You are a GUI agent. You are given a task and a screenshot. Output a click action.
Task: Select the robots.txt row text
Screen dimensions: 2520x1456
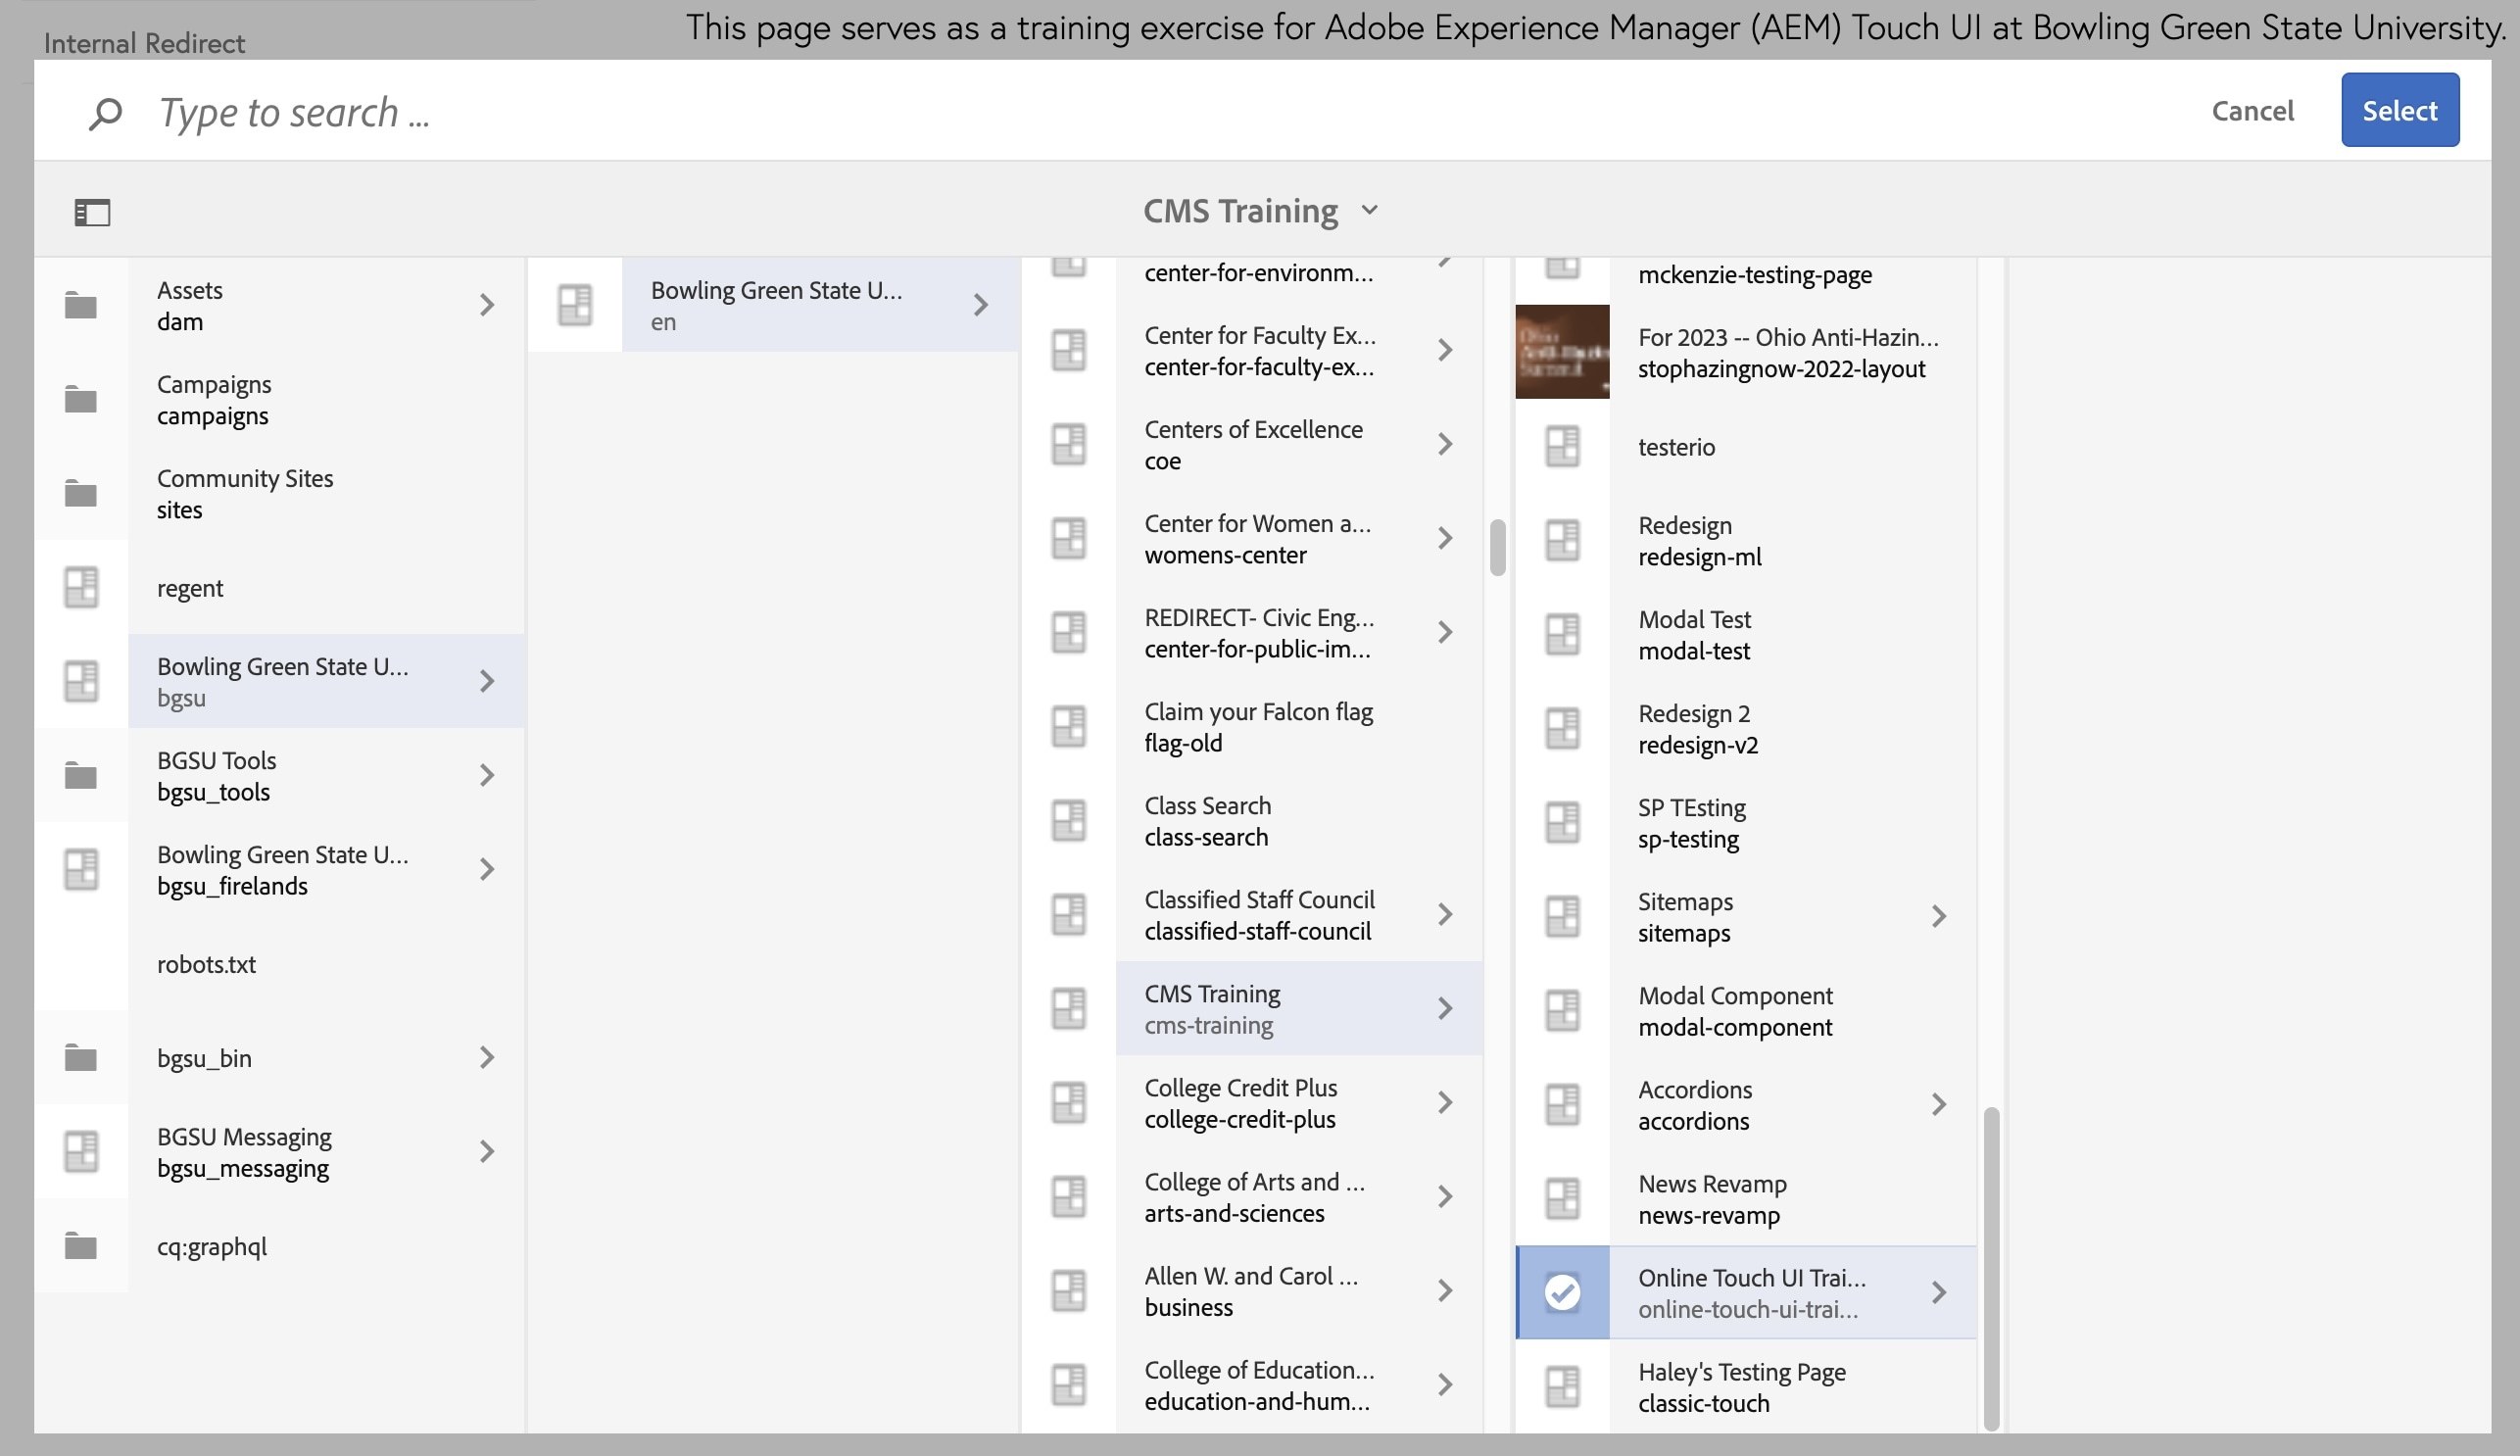[206, 964]
